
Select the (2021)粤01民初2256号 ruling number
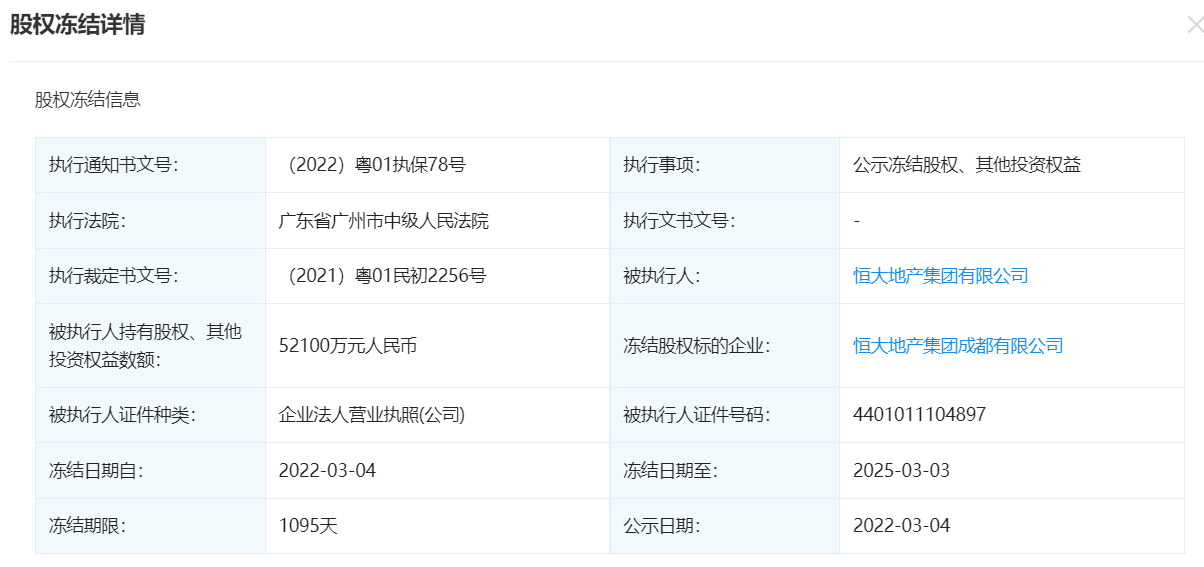click(x=382, y=276)
